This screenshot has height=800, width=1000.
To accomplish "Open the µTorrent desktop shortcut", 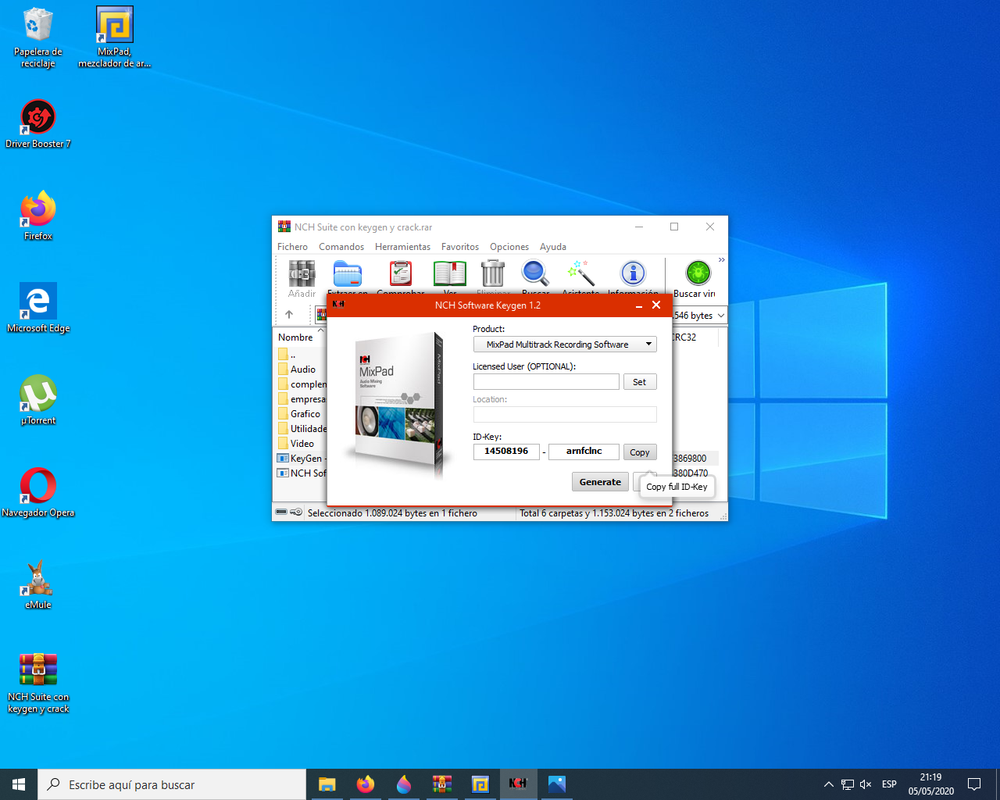I will (38, 400).
